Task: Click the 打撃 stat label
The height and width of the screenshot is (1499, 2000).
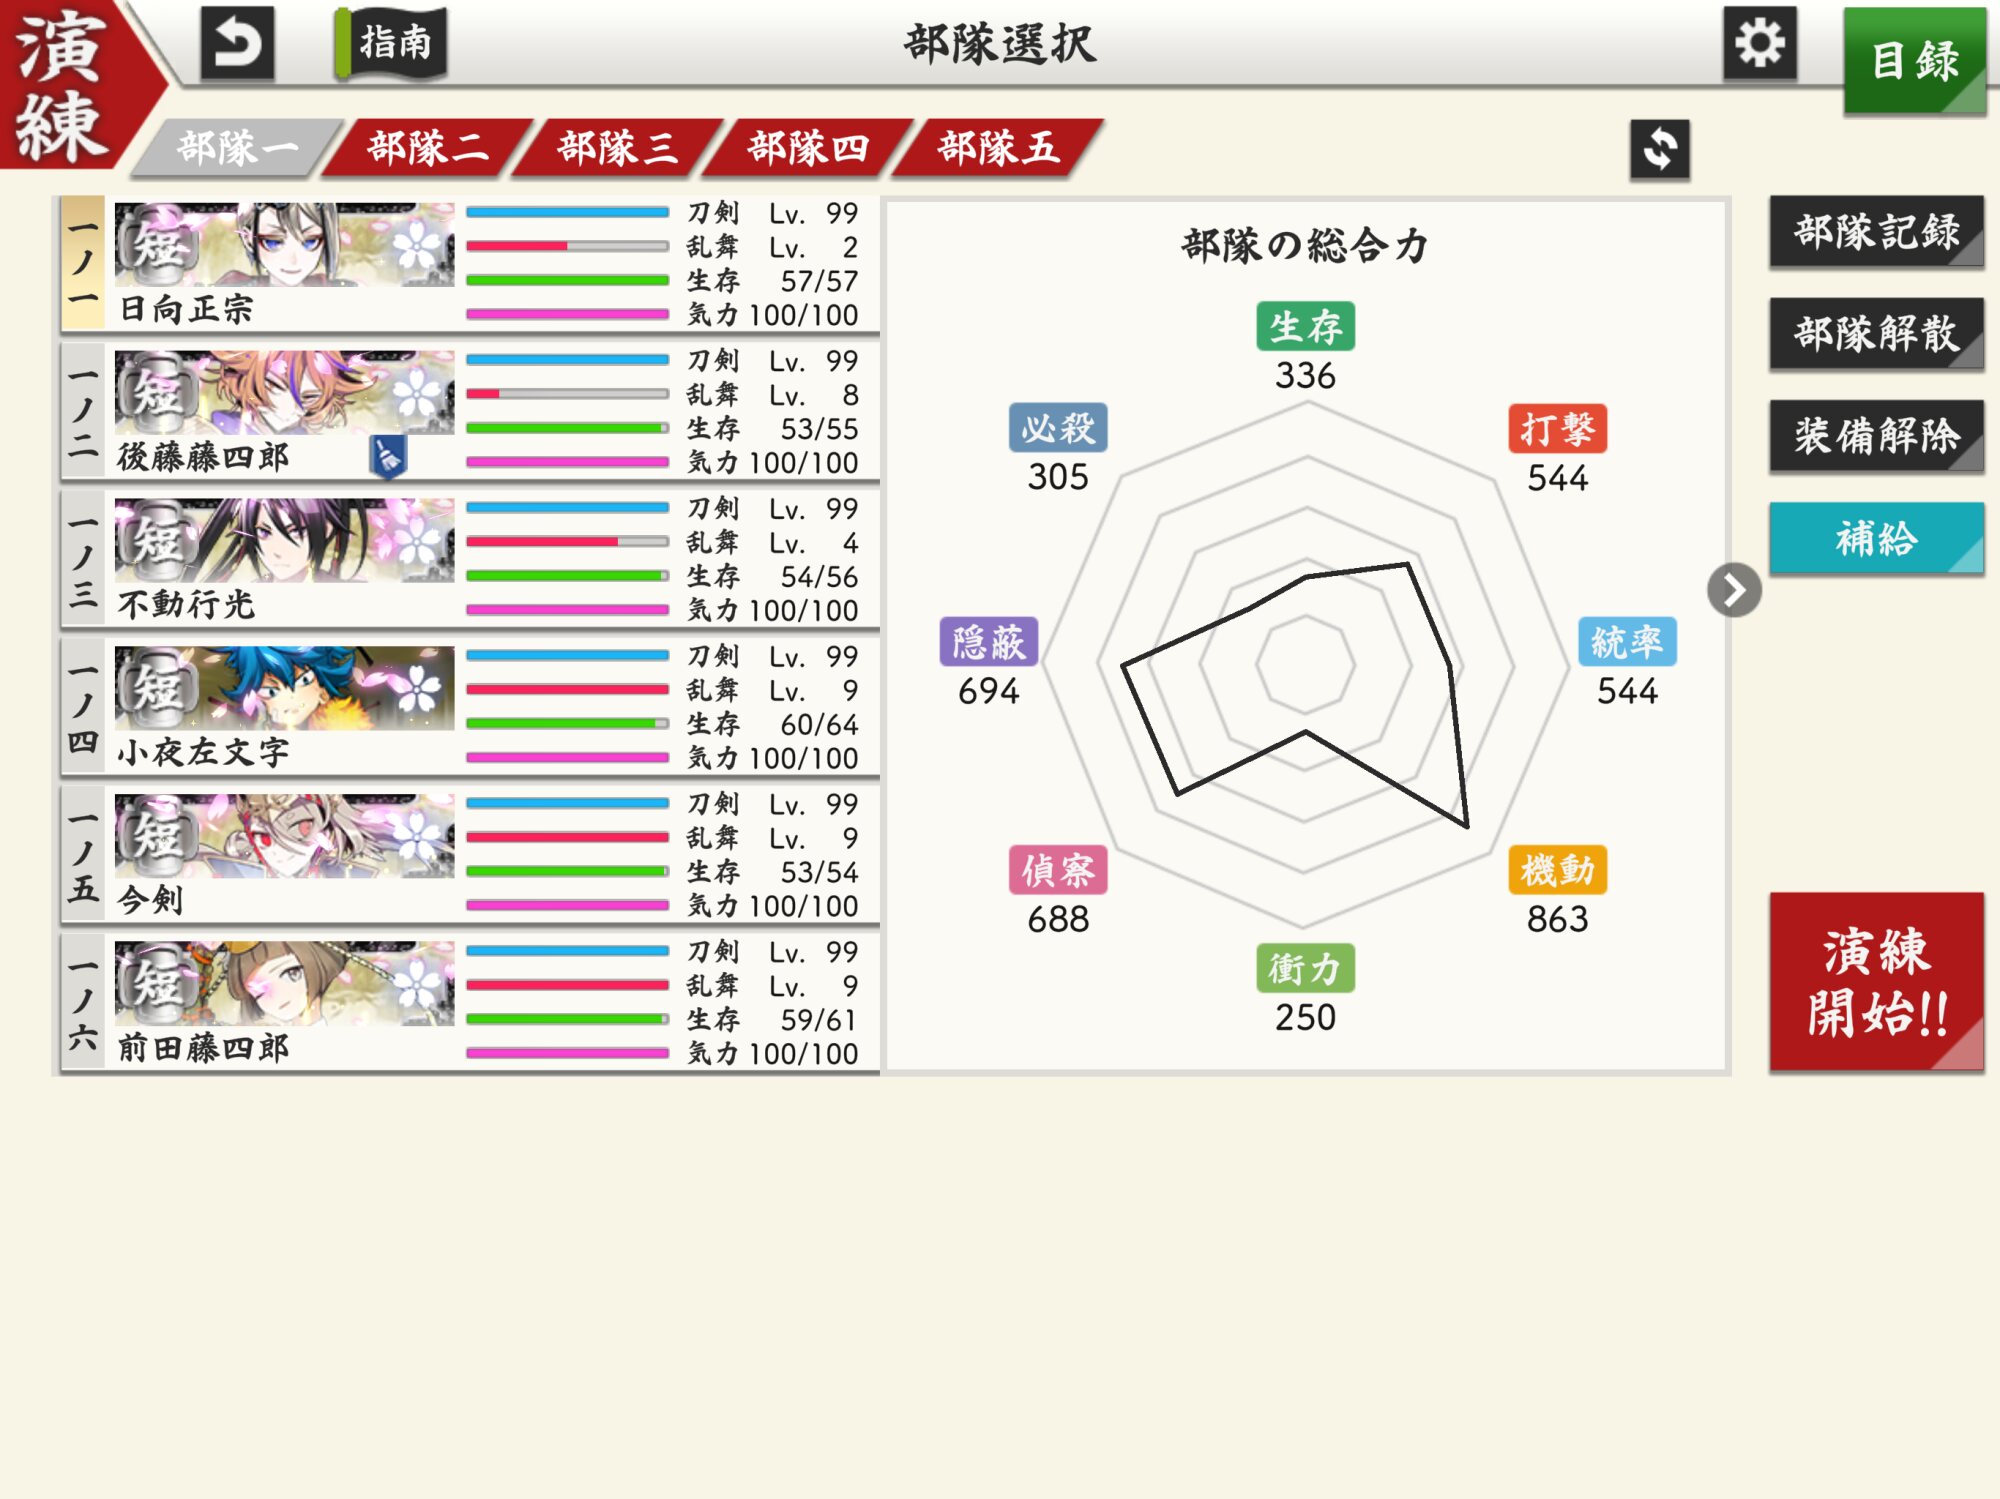Action: [x=1557, y=429]
